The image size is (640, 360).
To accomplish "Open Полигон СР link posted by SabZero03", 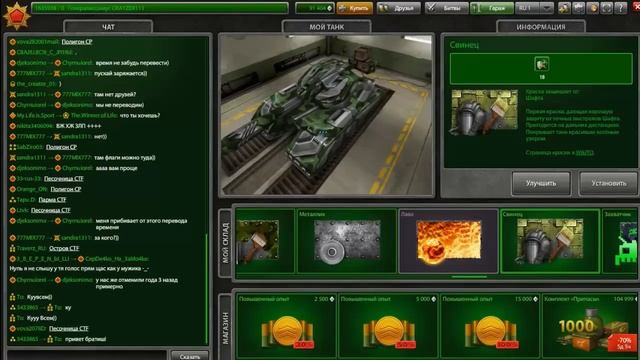I will tap(61, 147).
